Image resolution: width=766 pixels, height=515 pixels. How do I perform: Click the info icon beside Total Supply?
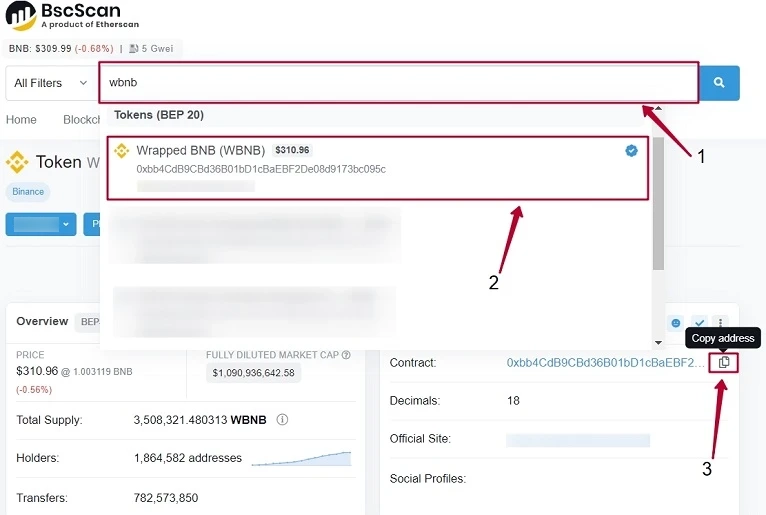coord(282,420)
